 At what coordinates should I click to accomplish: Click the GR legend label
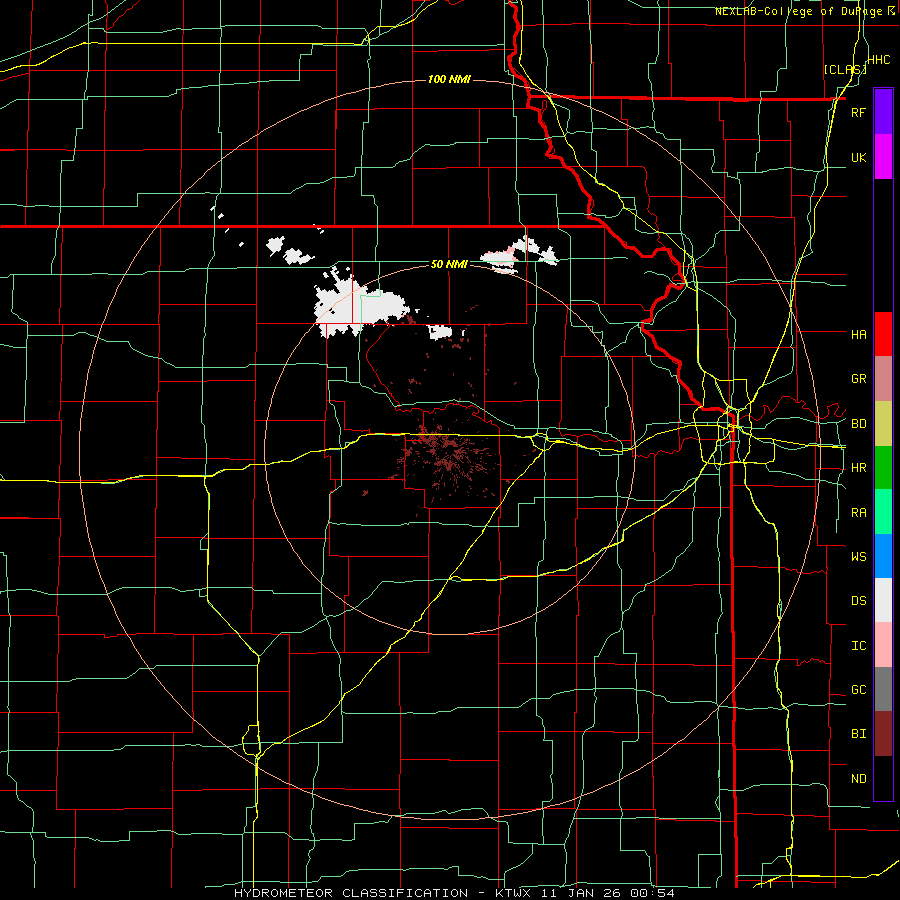click(858, 379)
